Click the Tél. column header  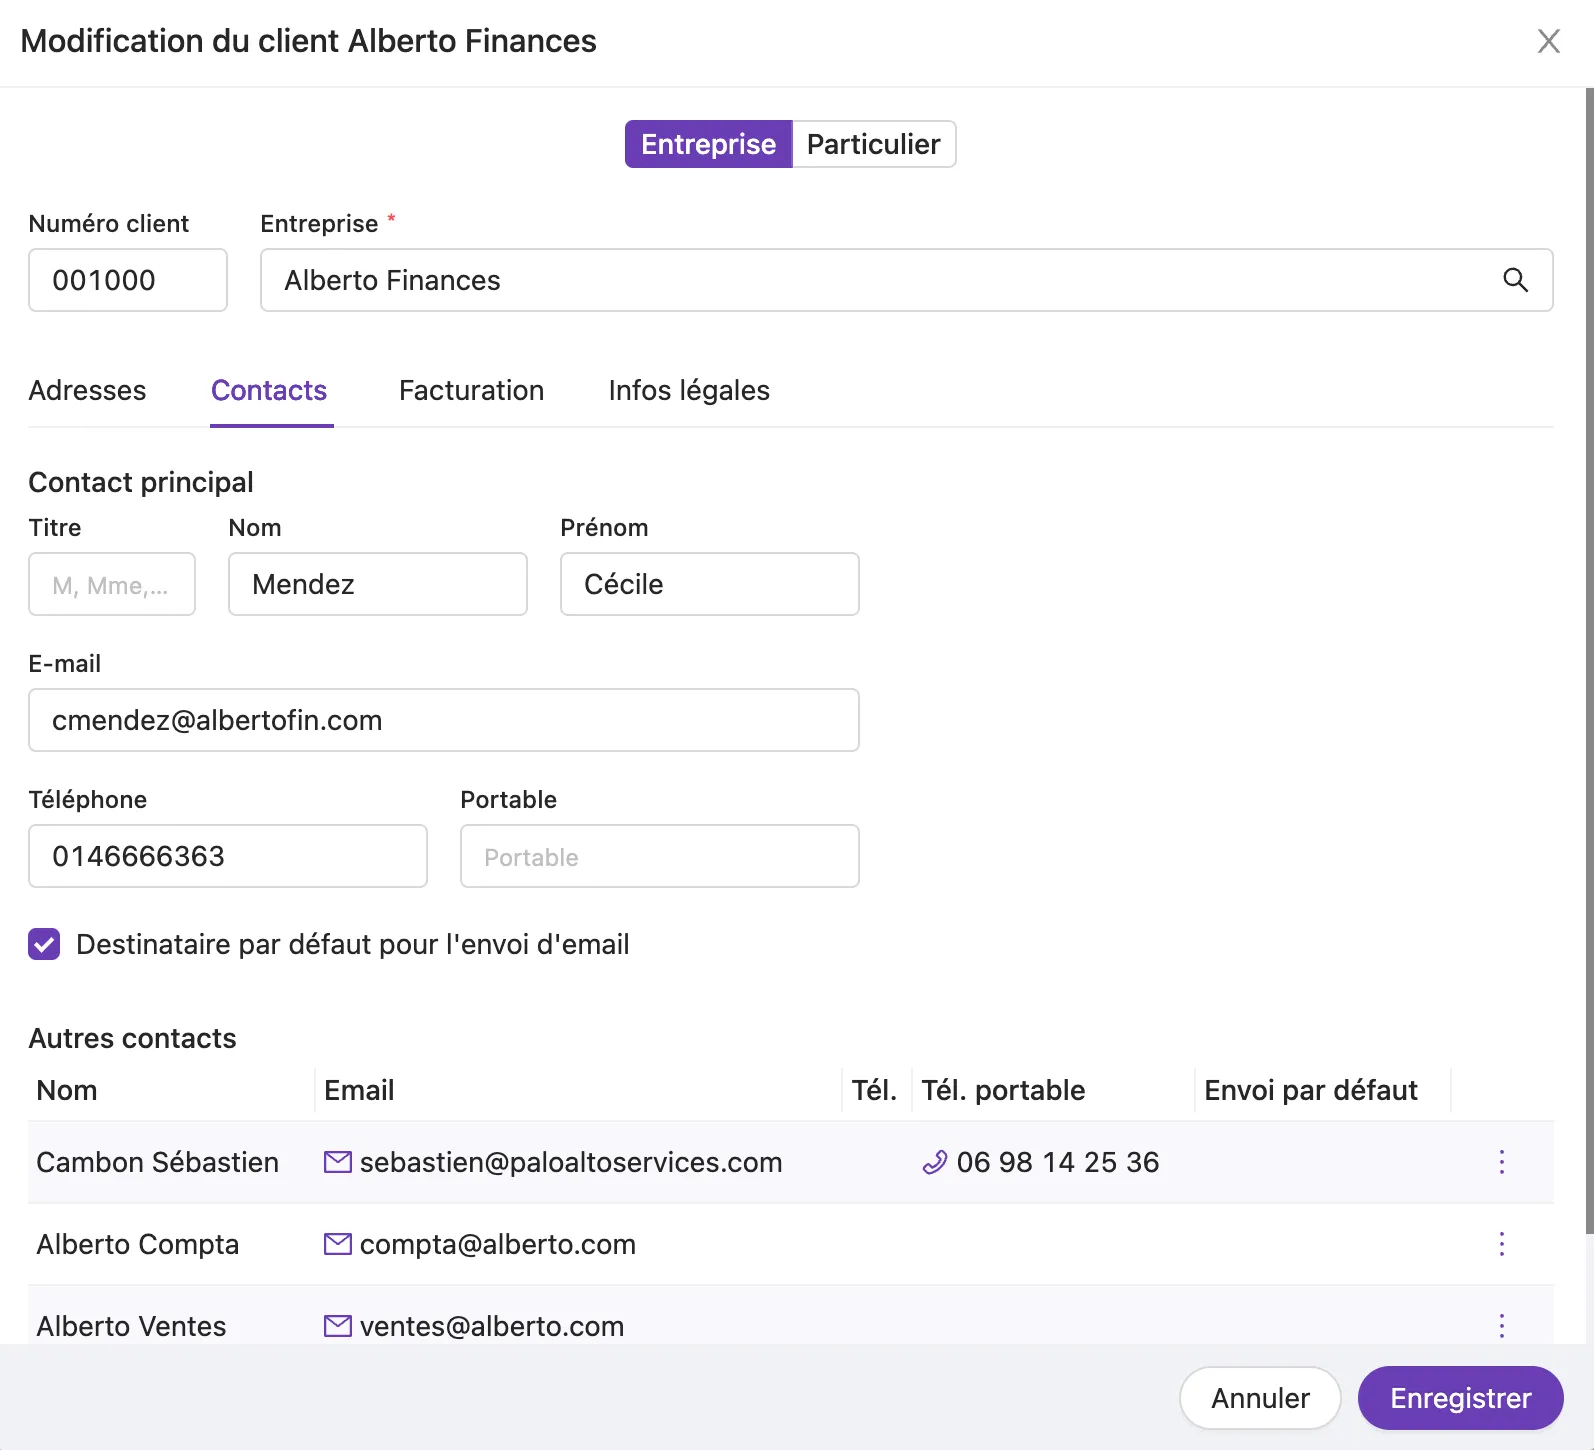point(874,1090)
